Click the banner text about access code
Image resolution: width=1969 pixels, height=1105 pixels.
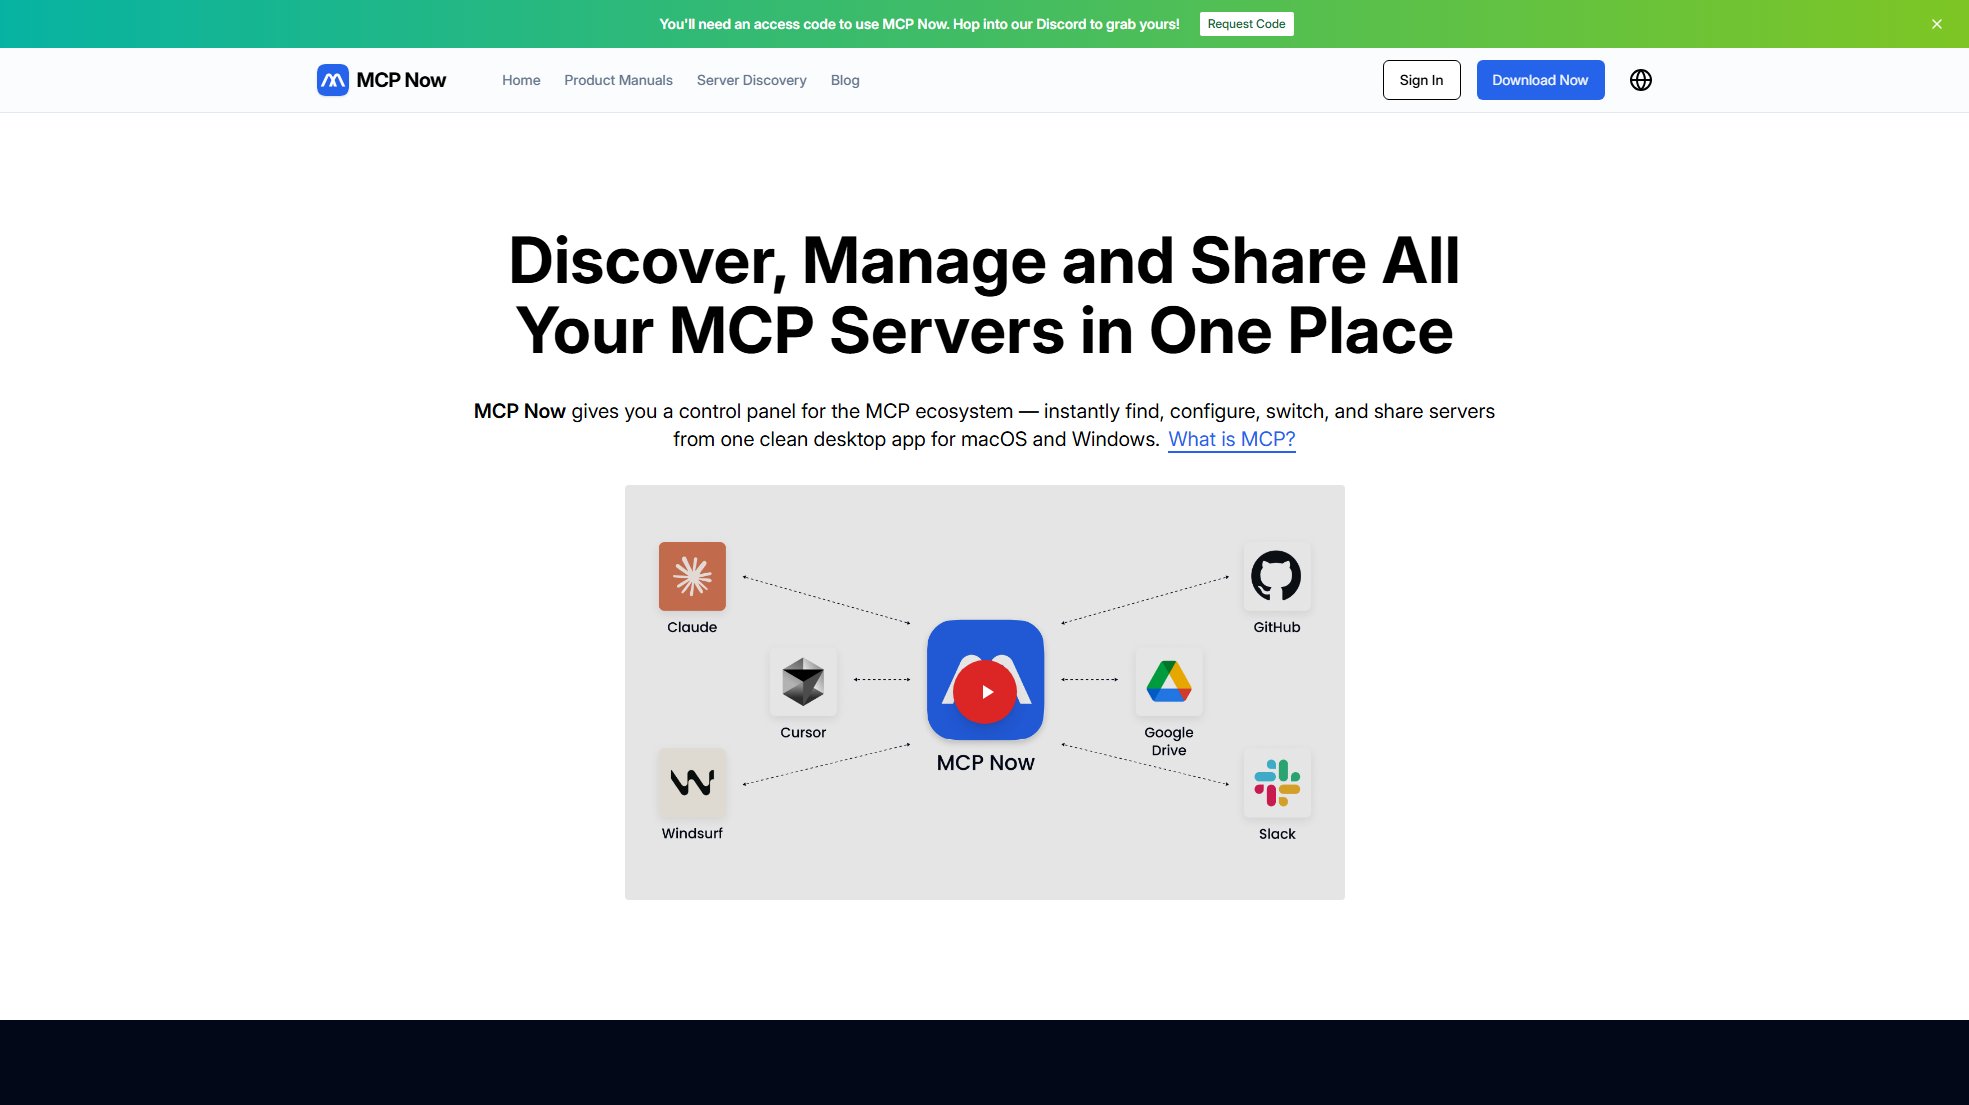[919, 24]
